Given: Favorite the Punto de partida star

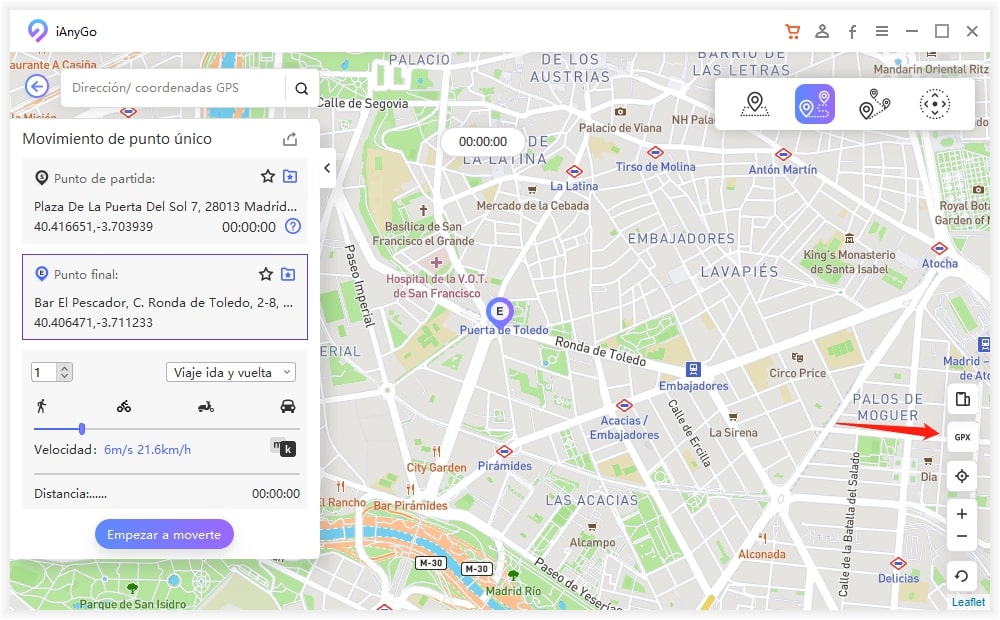Looking at the screenshot, I should (x=267, y=177).
